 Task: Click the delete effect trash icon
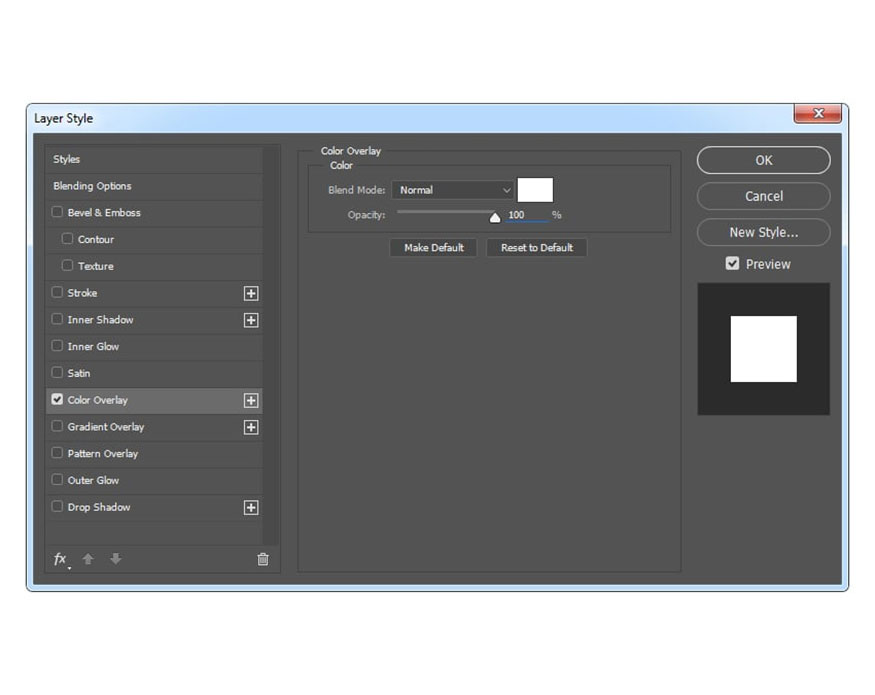tap(263, 559)
